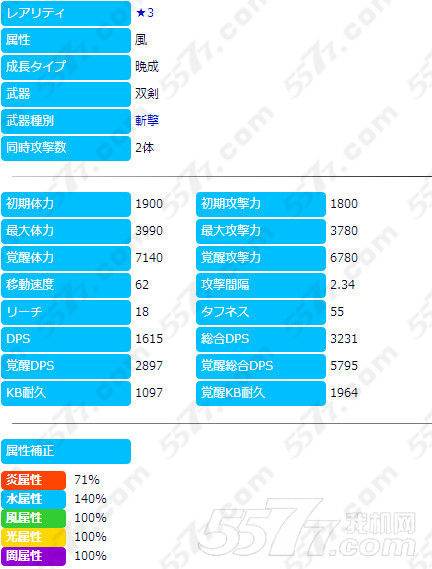Select the yellow 光属性 badge
432x569 pixels.
pyautogui.click(x=33, y=537)
